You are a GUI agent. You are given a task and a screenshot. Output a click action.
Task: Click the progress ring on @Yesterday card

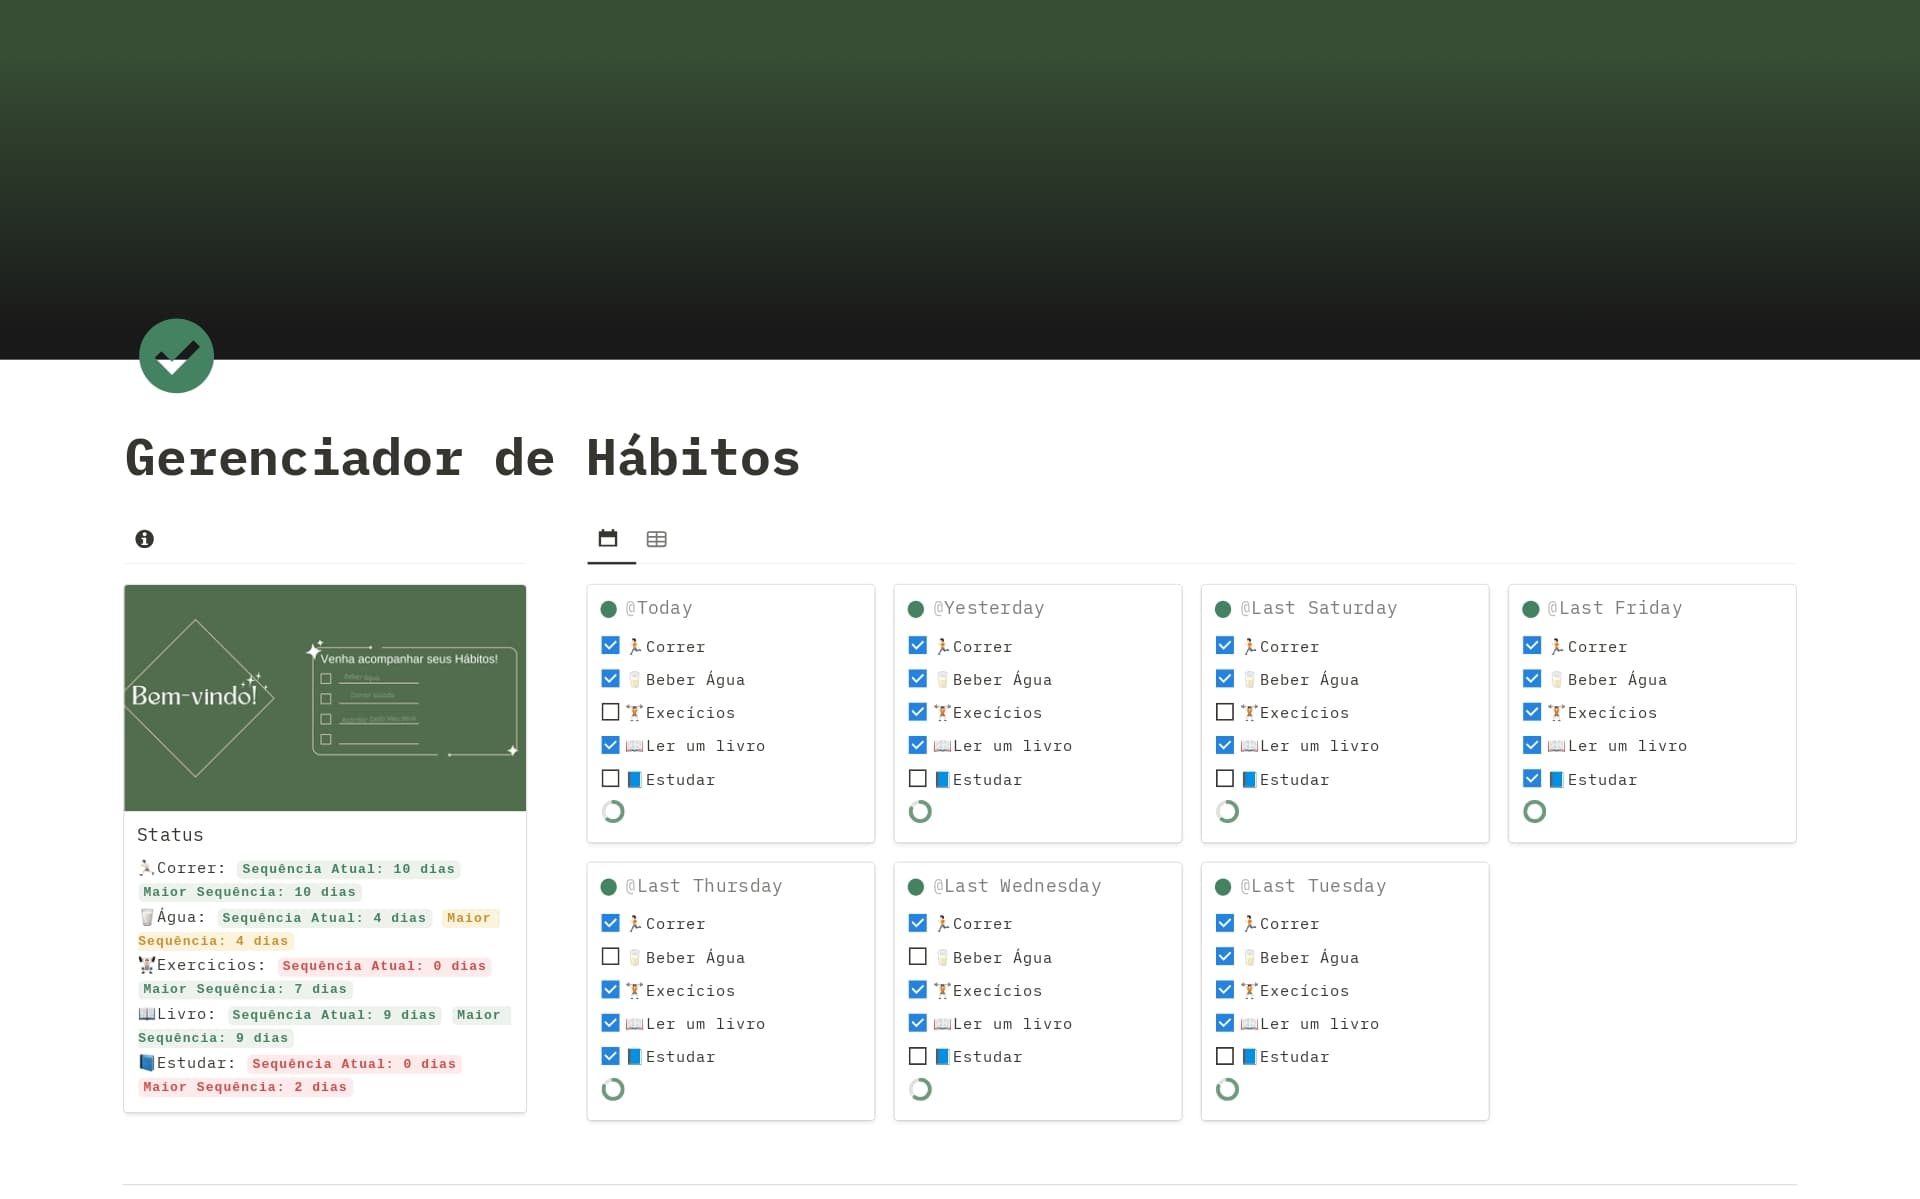[x=920, y=812]
